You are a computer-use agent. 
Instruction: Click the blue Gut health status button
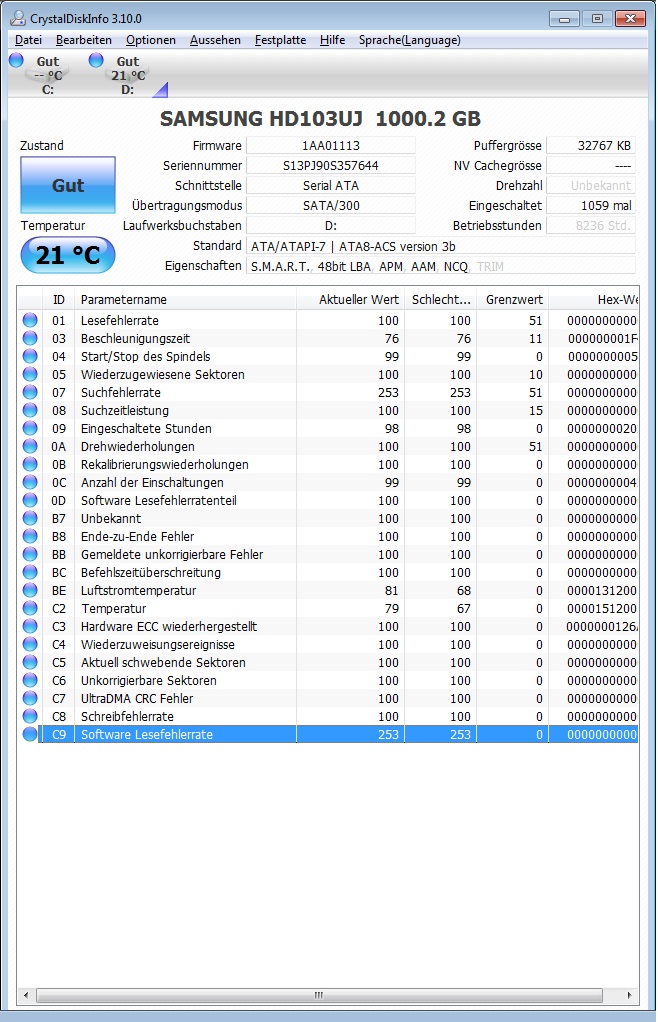[68, 185]
